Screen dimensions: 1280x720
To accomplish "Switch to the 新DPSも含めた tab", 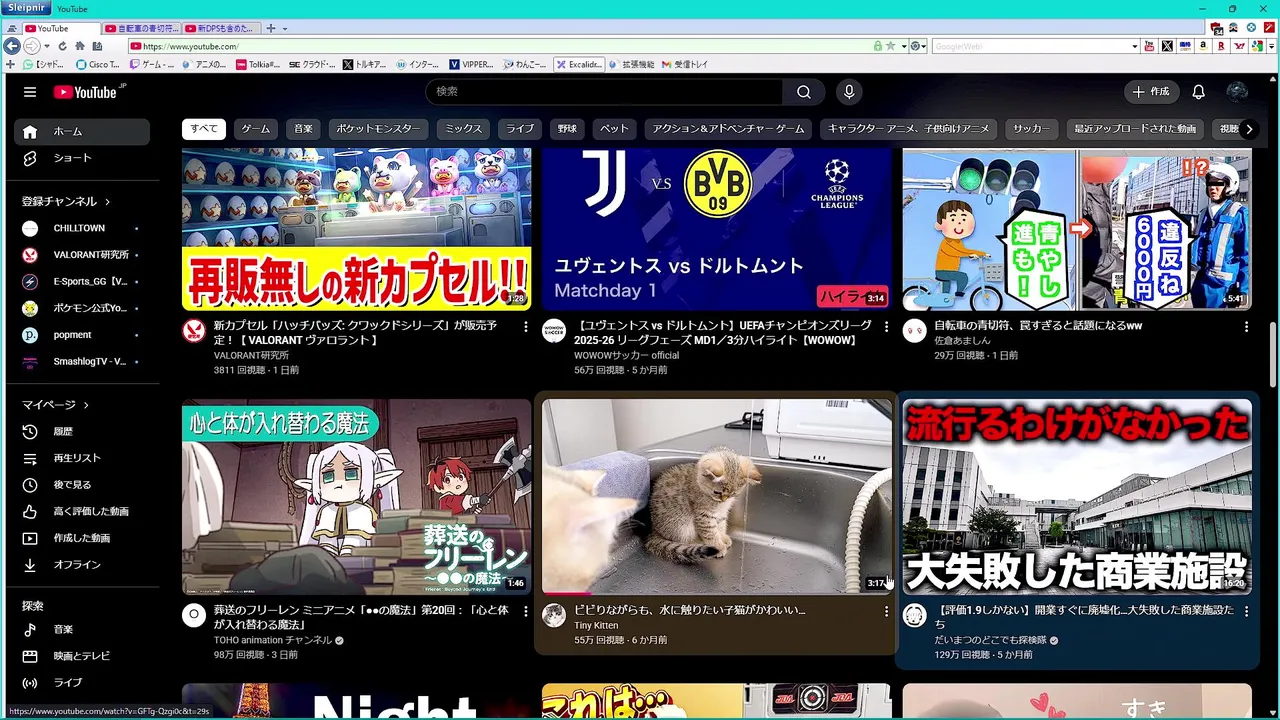I will pos(221,28).
